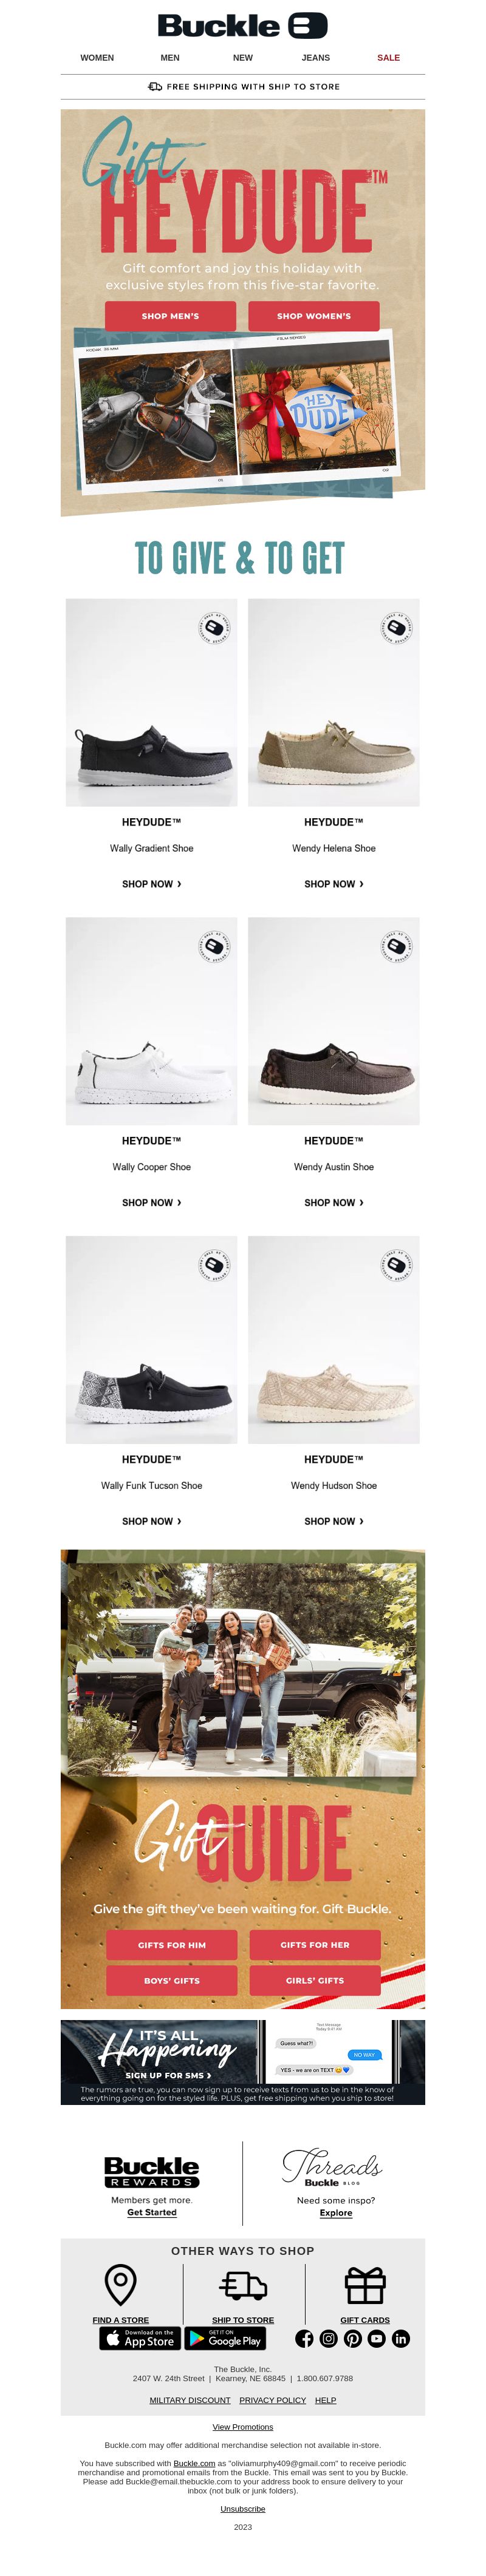
Task: Select the Ship to Store truck icon
Action: tap(243, 2285)
